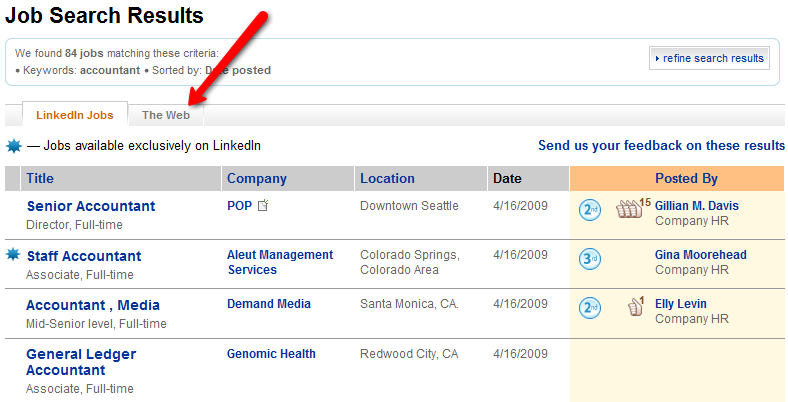Viewport: 788px width, 402px height.
Task: View Elly Levin's profile
Action: [680, 304]
